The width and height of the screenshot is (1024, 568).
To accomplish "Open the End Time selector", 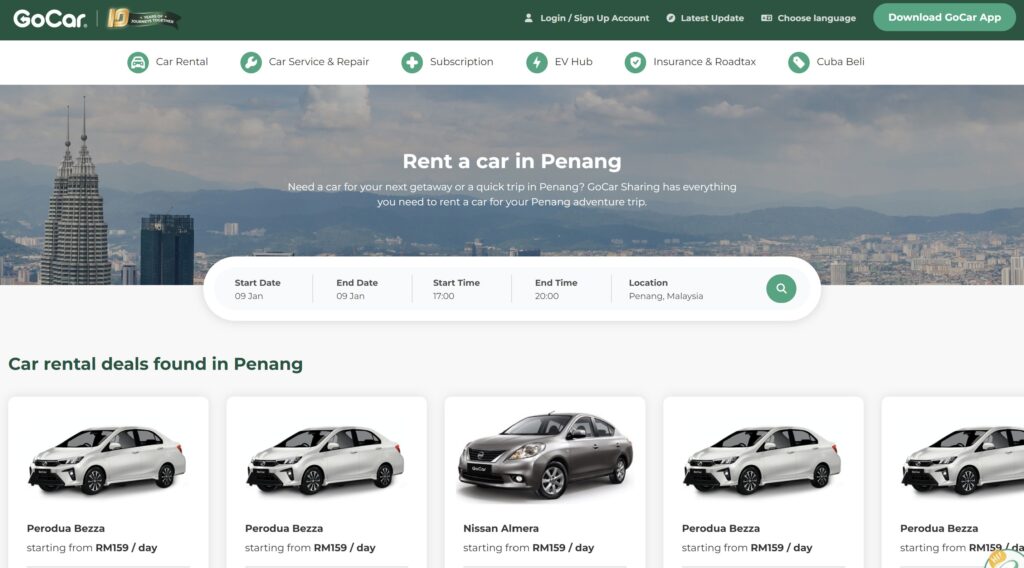I will coord(557,289).
